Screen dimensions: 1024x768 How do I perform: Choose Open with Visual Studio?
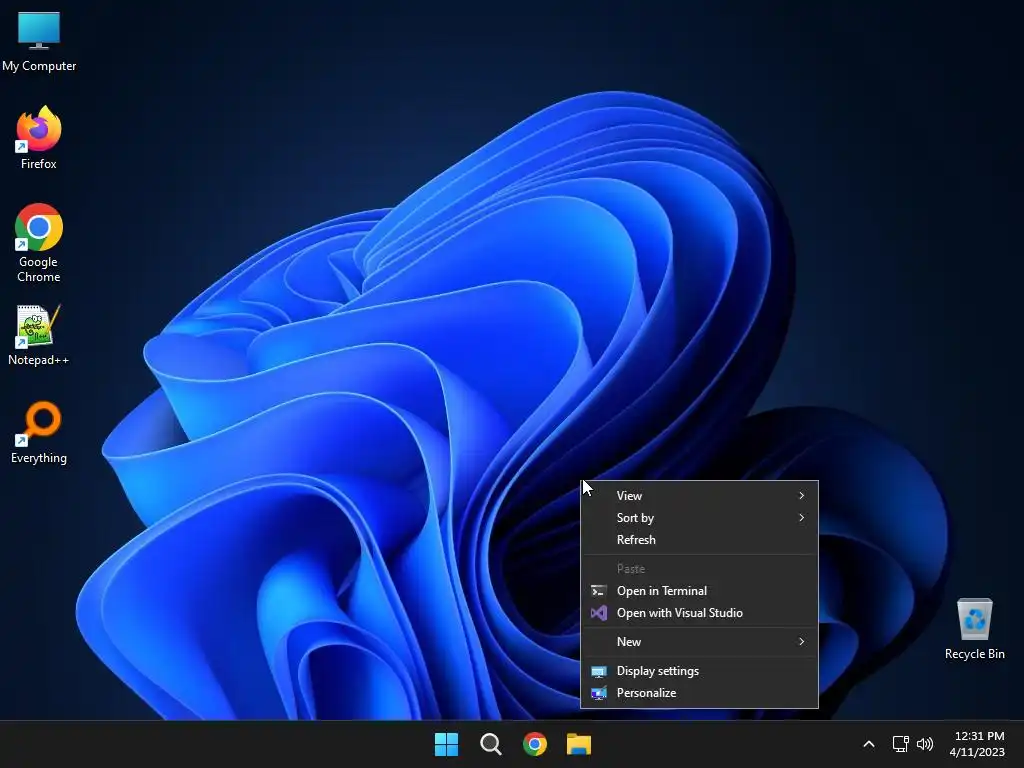point(699,613)
